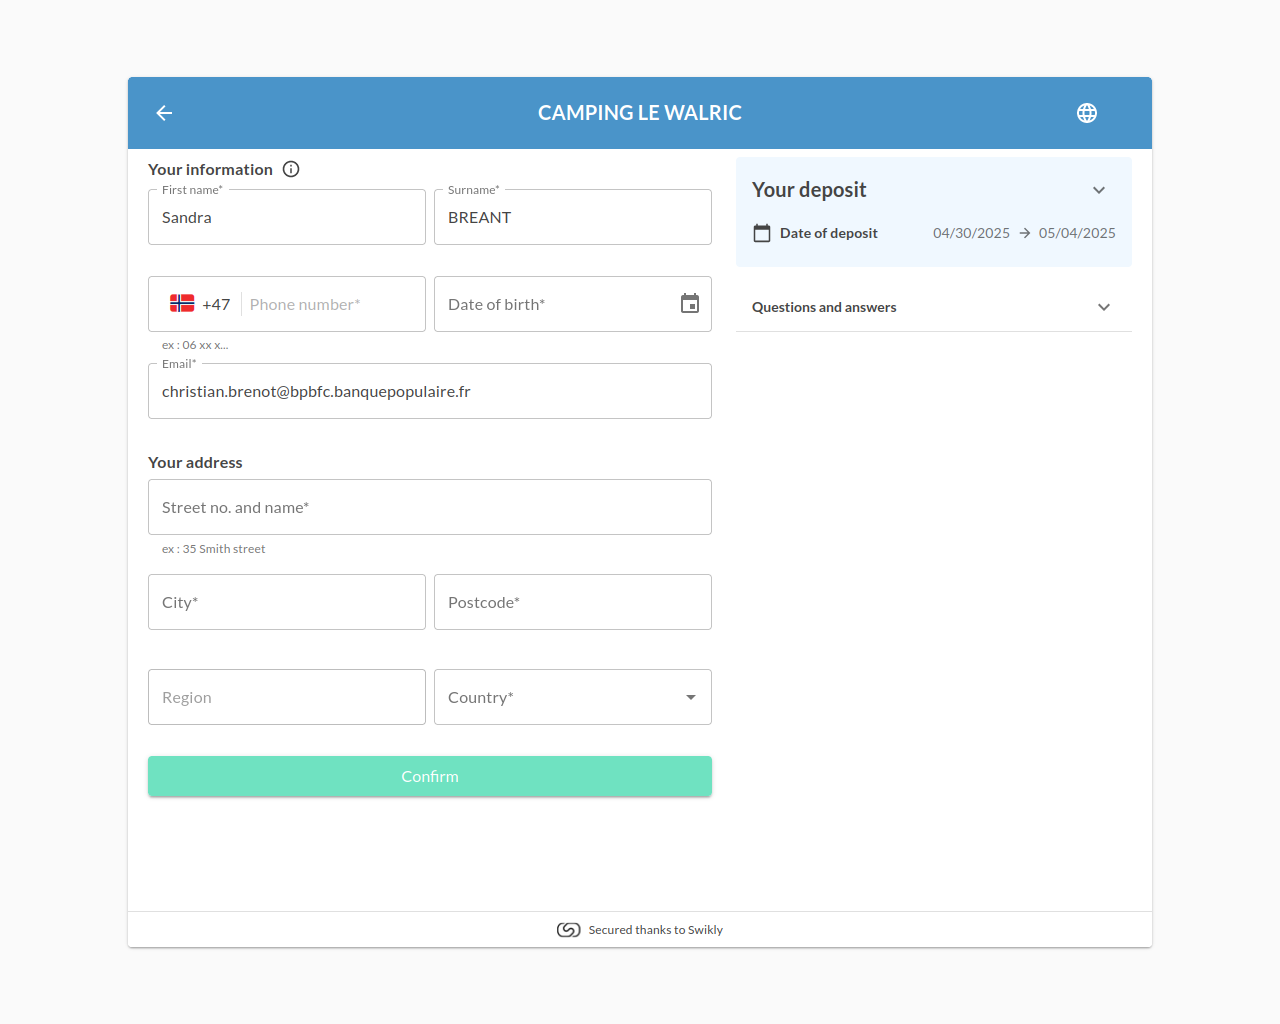Click the Region input field
Viewport: 1280px width, 1024px height.
coord(287,697)
